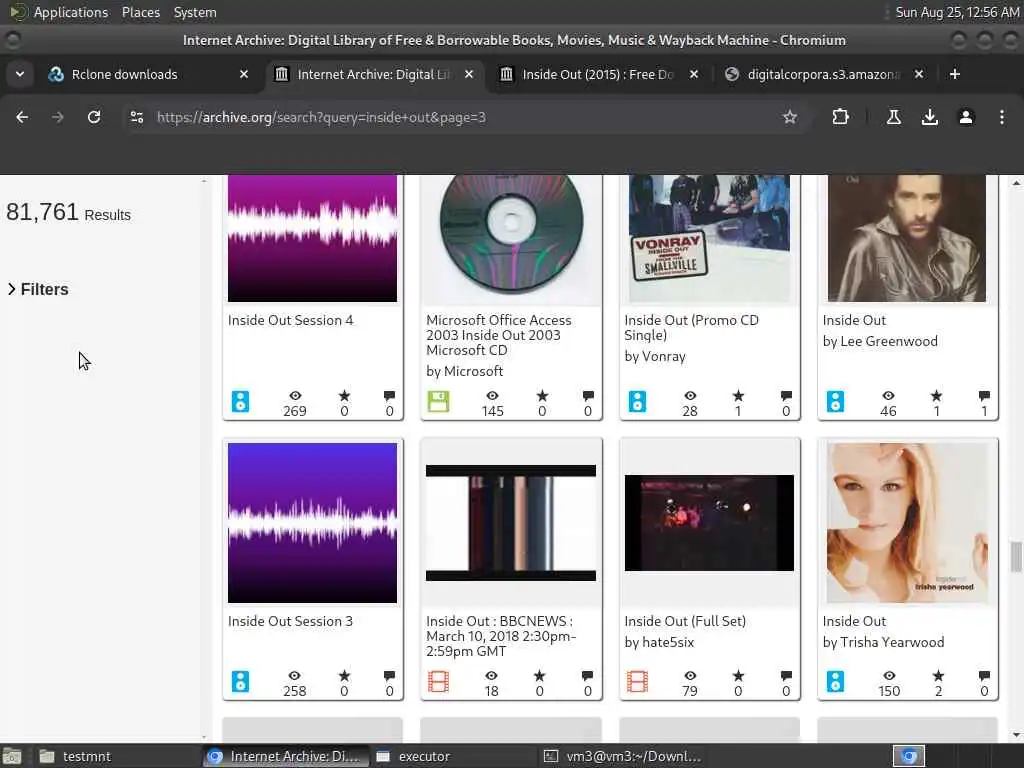The height and width of the screenshot is (768, 1024).
Task: Click the audio icon on Session 4 card
Action: 240,401
